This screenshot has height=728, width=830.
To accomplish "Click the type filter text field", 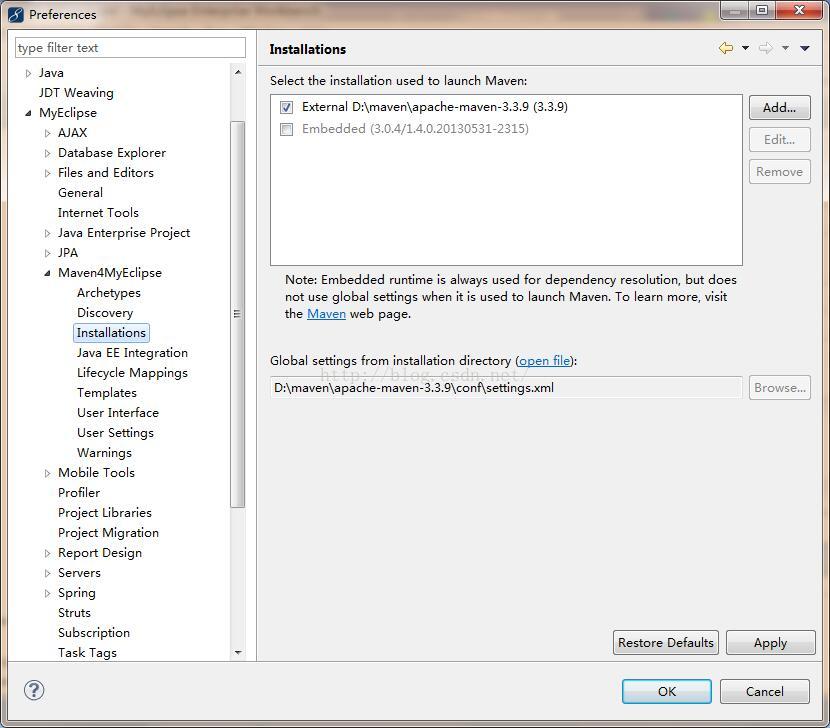I will [130, 48].
